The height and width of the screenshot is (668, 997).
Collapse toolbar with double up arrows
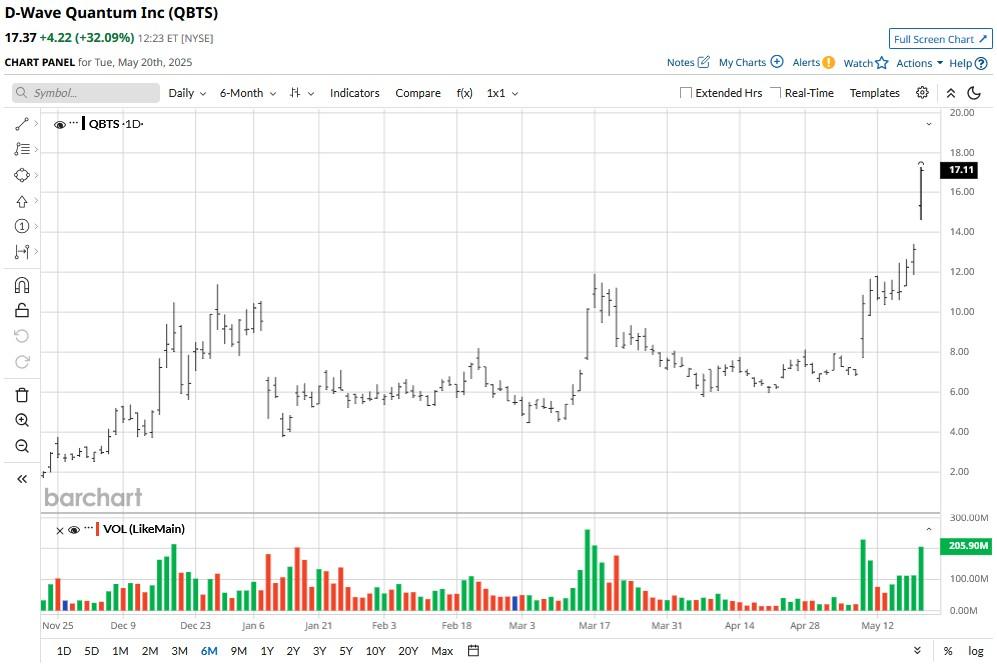951,93
